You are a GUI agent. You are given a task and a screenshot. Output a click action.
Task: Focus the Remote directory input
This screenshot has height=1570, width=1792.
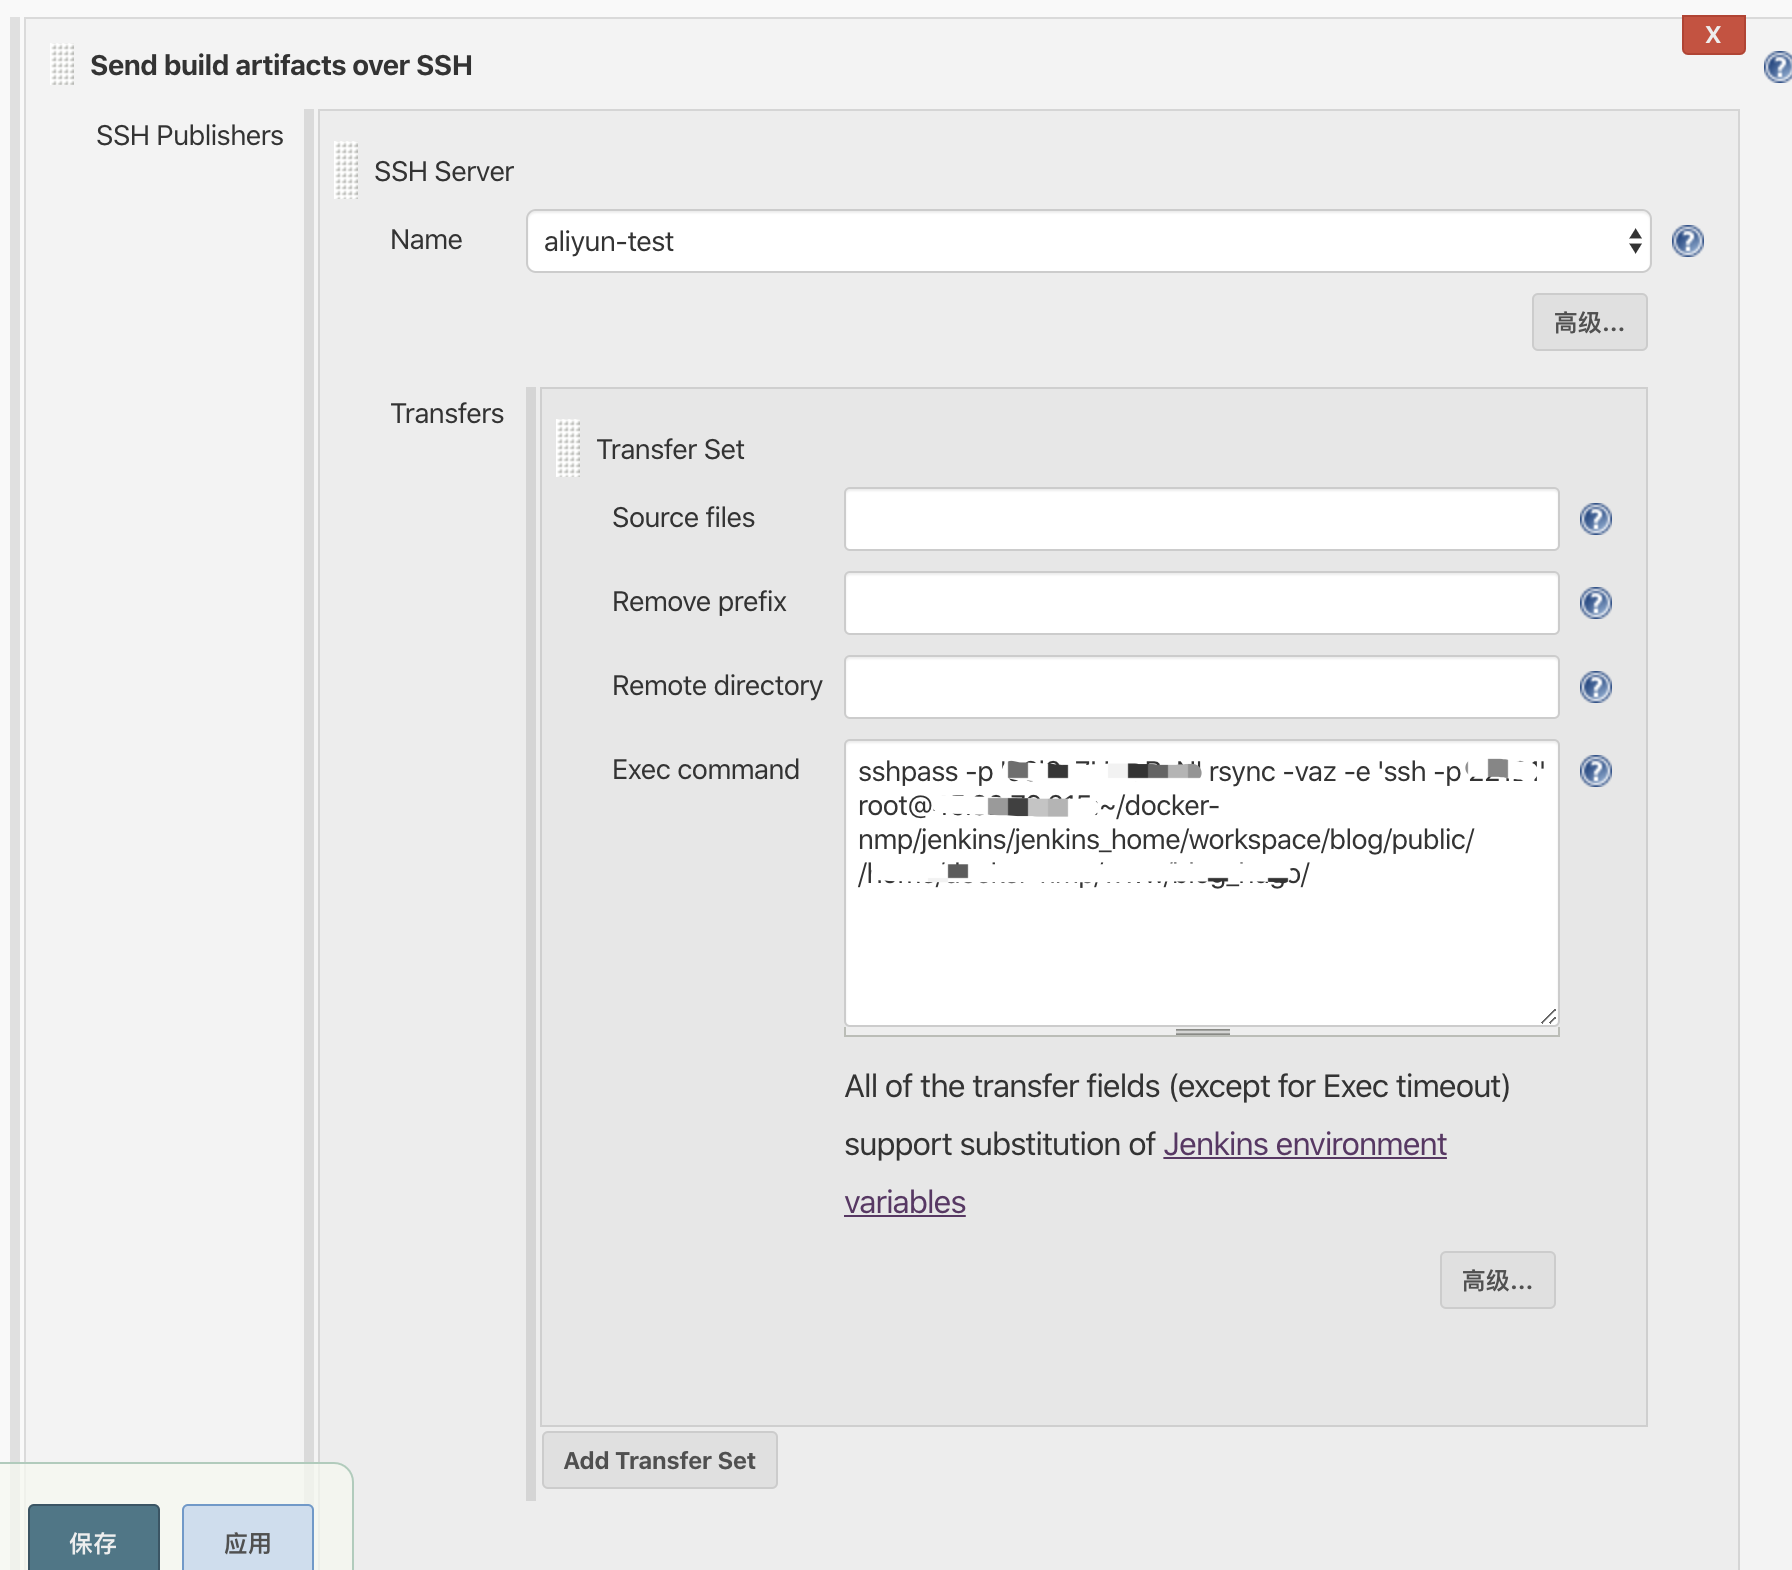click(1201, 687)
